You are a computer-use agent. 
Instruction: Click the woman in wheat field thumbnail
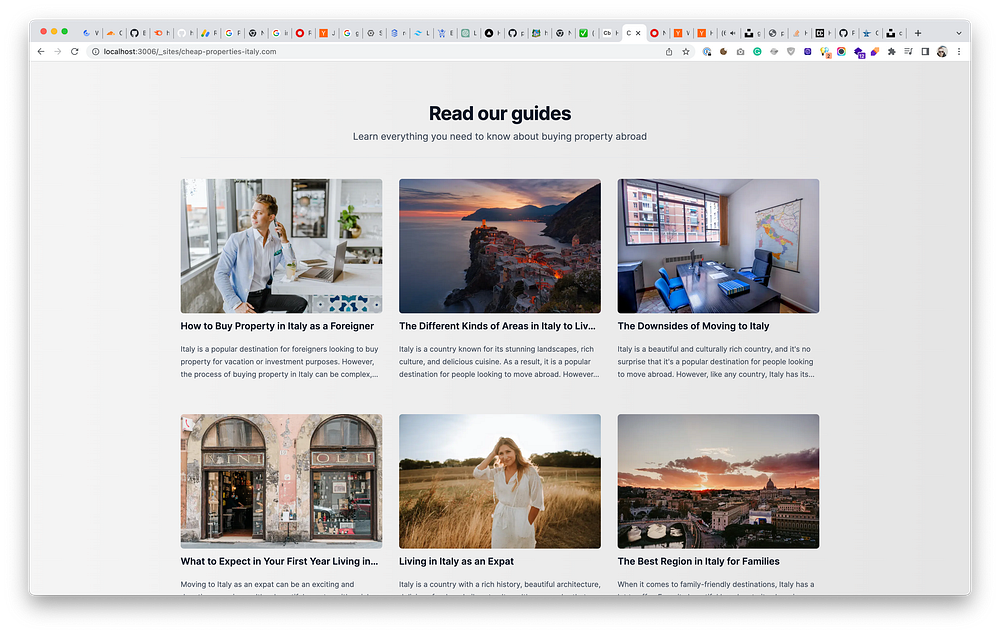(500, 481)
